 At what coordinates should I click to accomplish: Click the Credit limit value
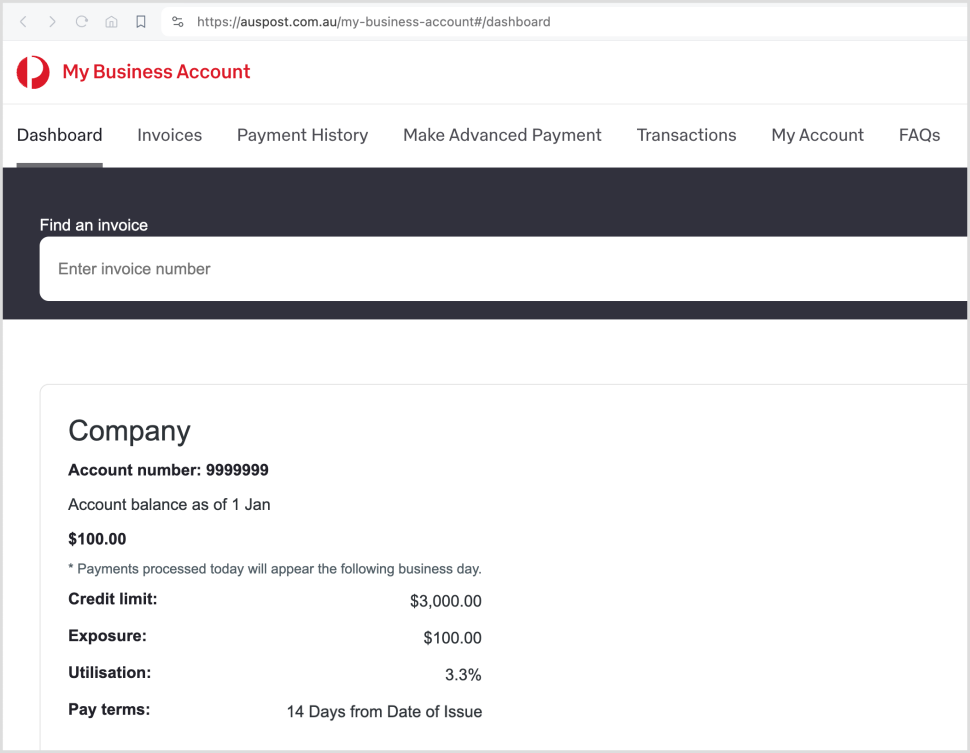447,601
